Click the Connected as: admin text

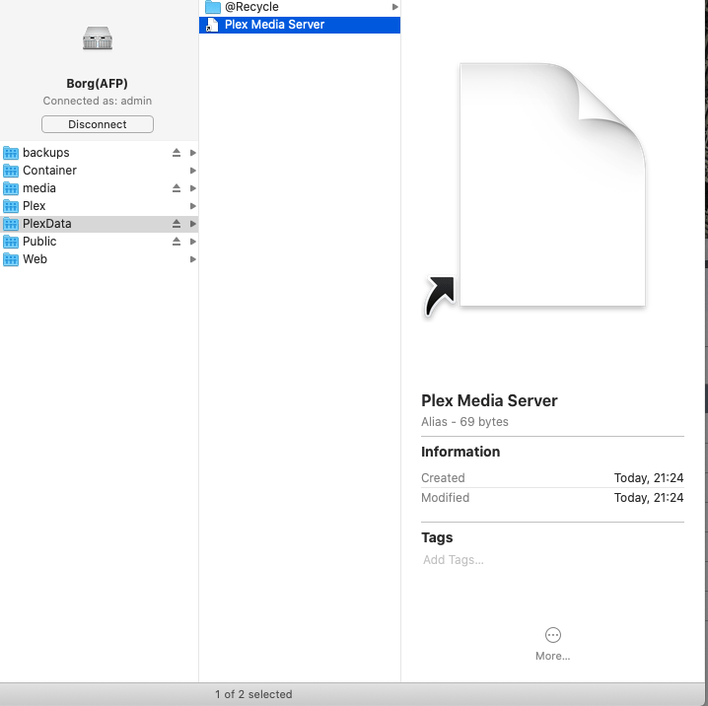(97, 101)
